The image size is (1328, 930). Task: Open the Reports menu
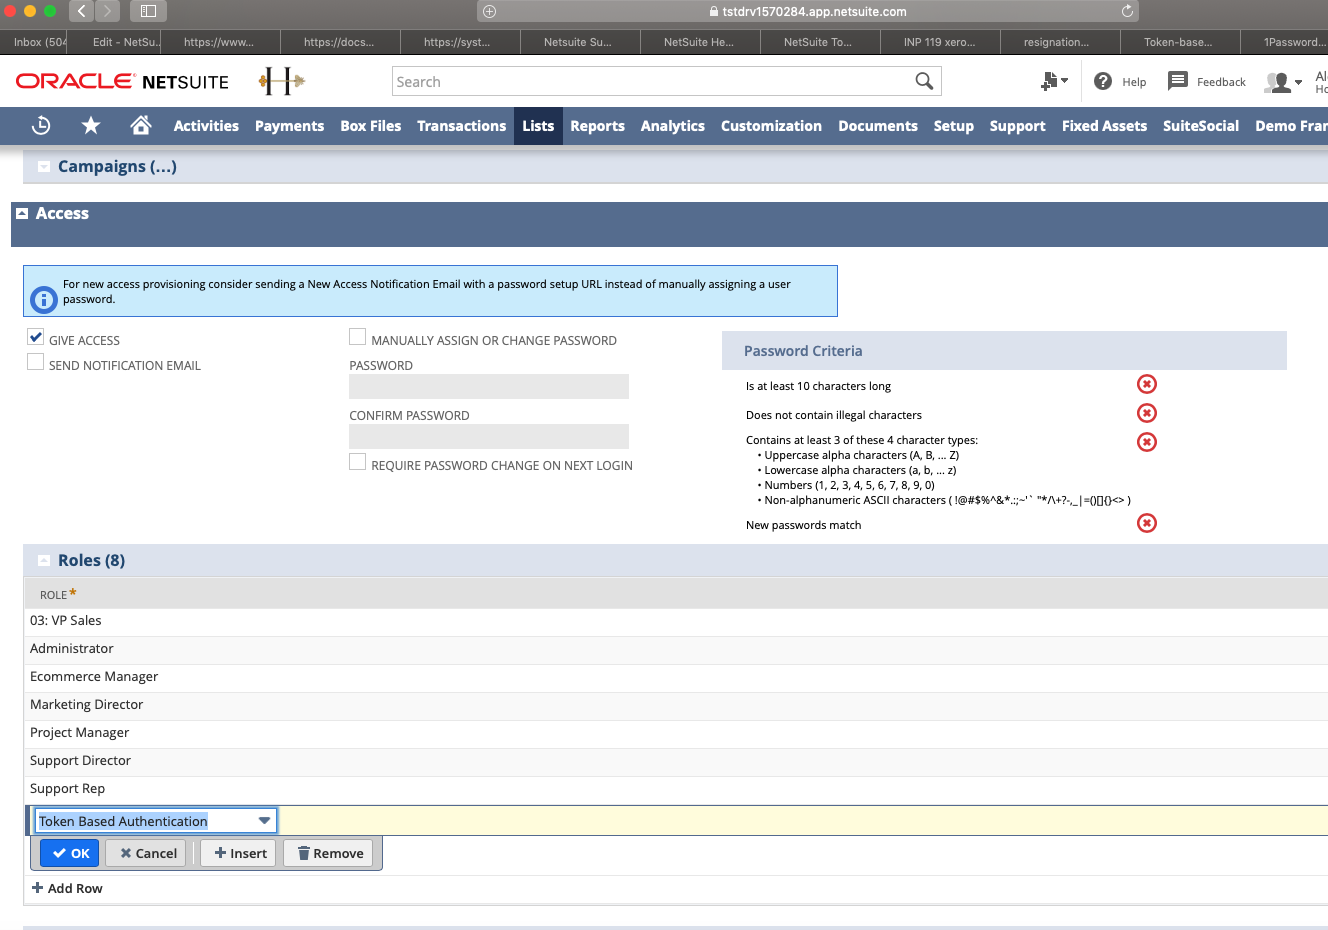tap(597, 126)
